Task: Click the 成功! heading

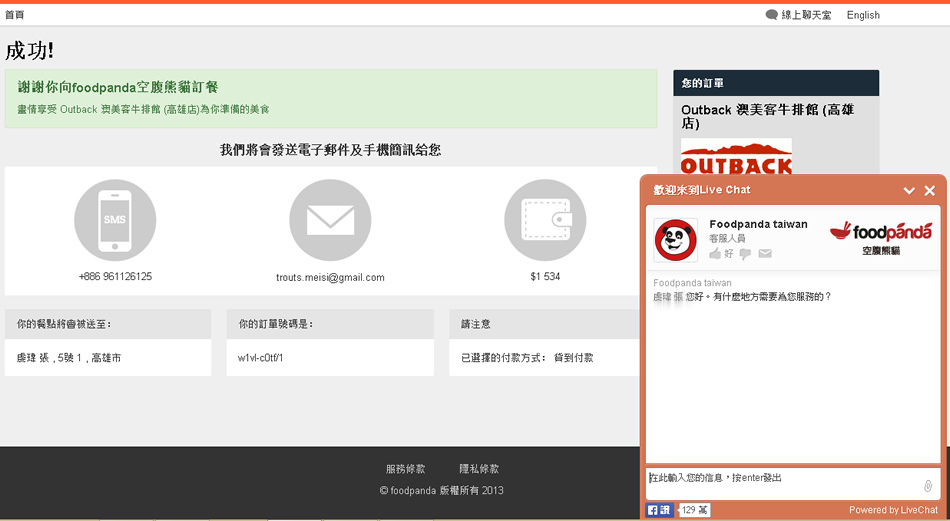Action: 30,50
